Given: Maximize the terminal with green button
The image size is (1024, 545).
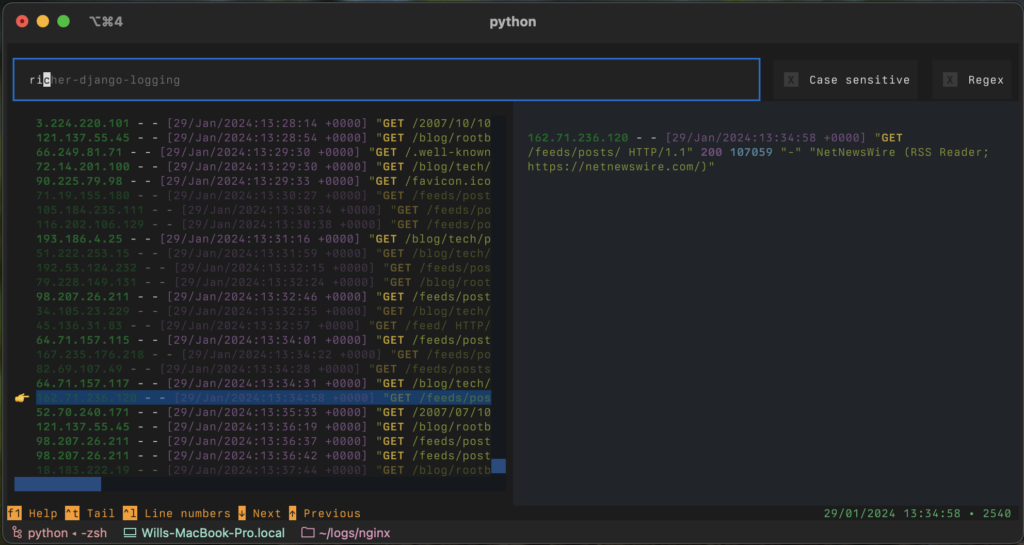Looking at the screenshot, I should click(x=63, y=22).
